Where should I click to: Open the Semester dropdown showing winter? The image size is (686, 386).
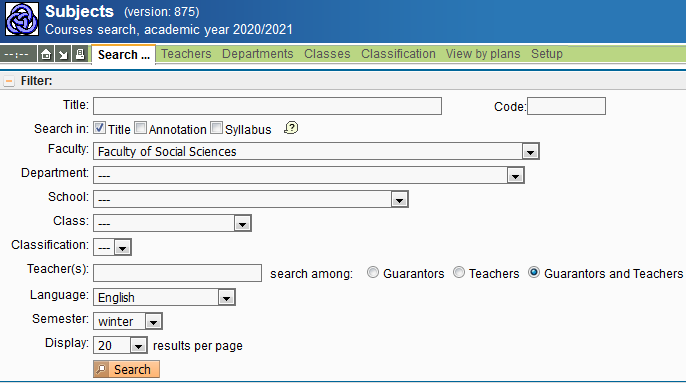click(128, 321)
